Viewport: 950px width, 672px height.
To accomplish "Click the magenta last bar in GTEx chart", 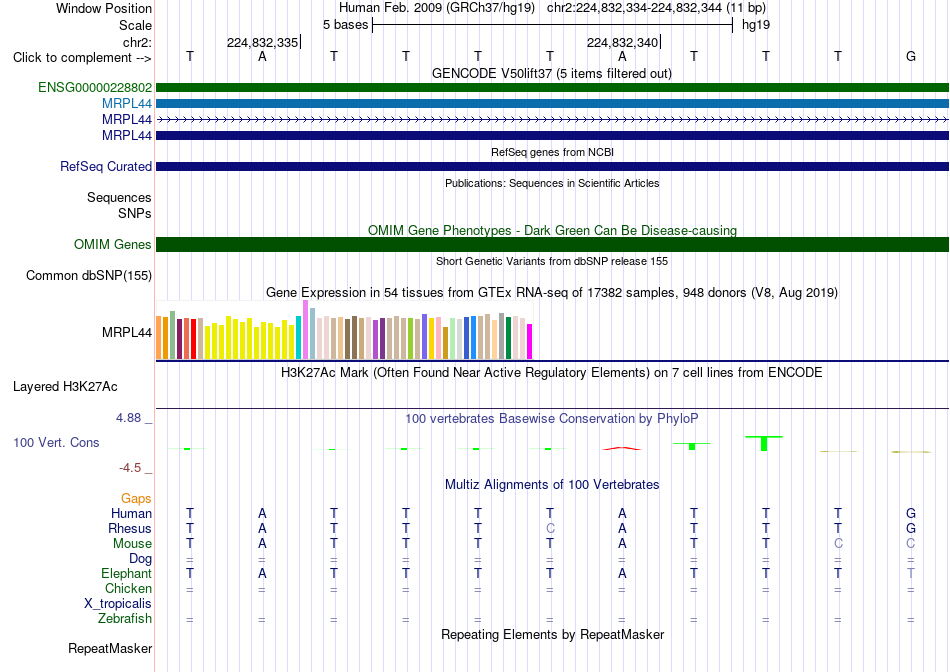I will pos(529,342).
